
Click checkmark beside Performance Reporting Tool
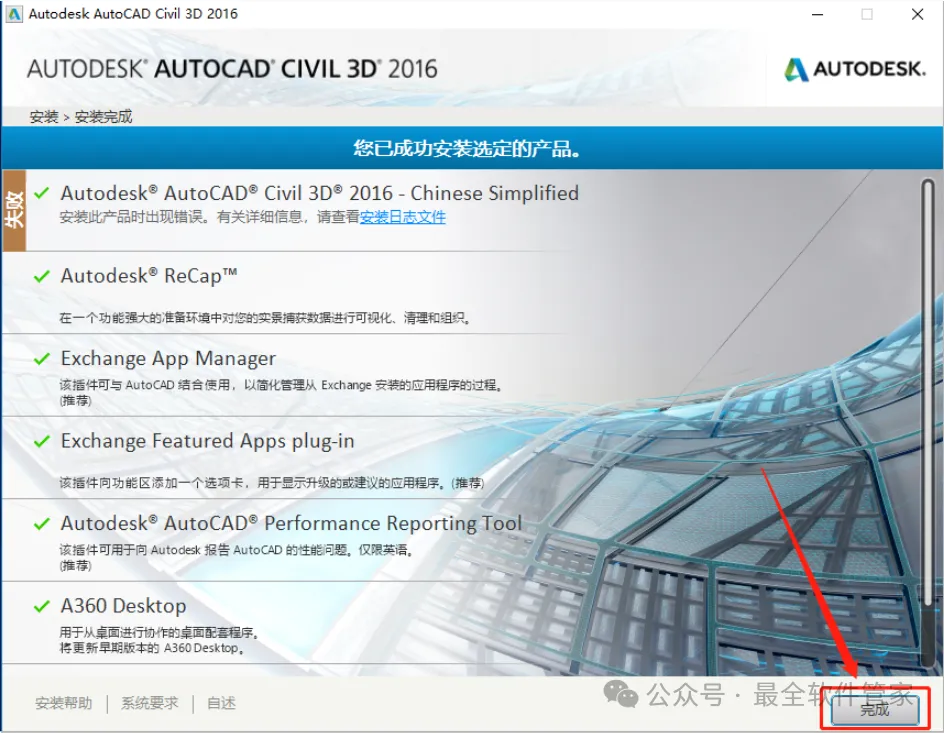(x=42, y=524)
